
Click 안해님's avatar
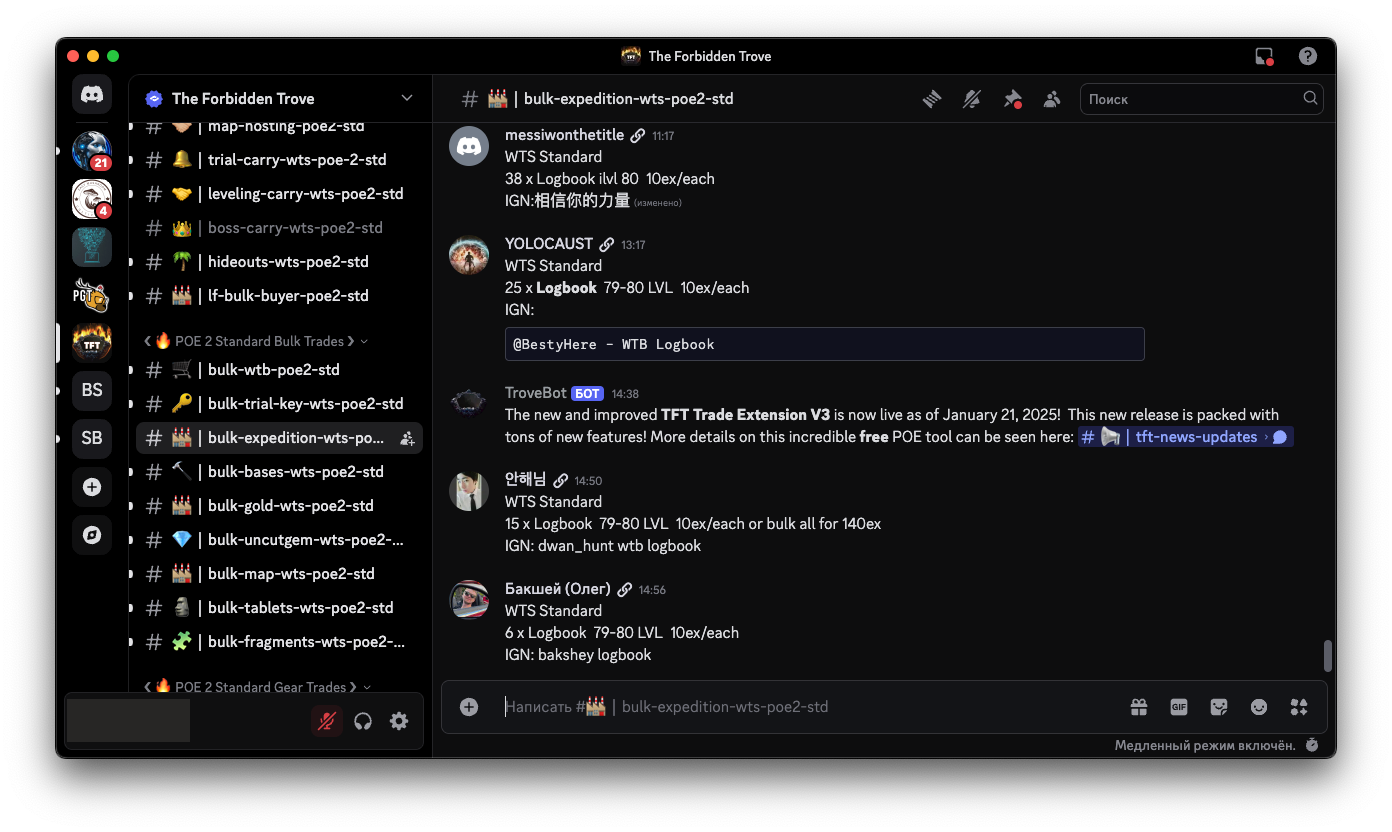469,491
